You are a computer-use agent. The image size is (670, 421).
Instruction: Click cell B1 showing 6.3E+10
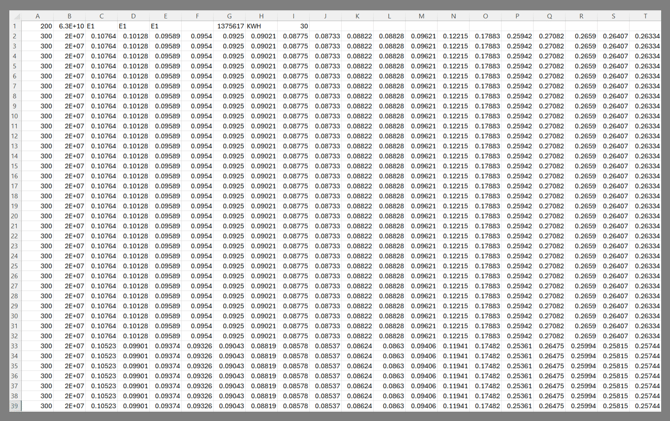pos(69,26)
